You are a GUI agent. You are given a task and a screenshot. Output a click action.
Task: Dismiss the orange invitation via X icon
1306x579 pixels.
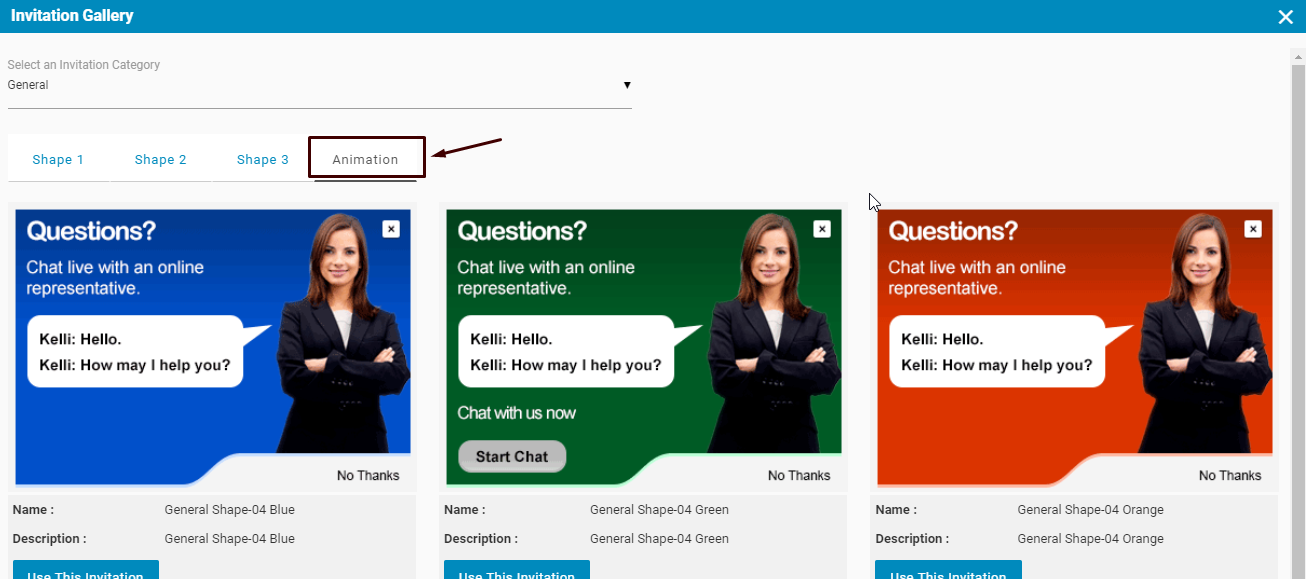coord(1253,229)
